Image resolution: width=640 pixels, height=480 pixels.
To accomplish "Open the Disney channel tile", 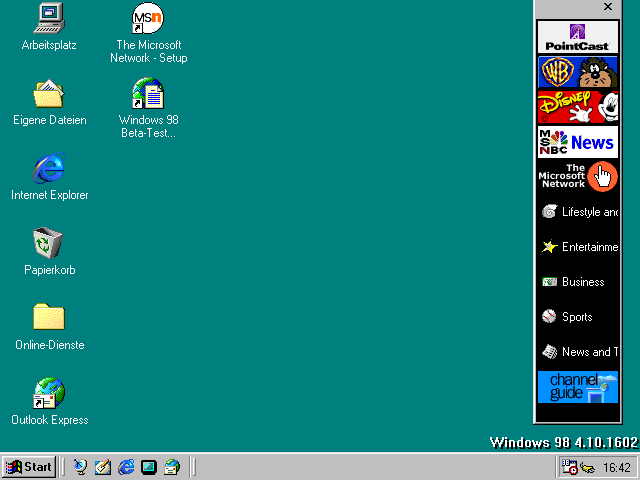I will 577,107.
